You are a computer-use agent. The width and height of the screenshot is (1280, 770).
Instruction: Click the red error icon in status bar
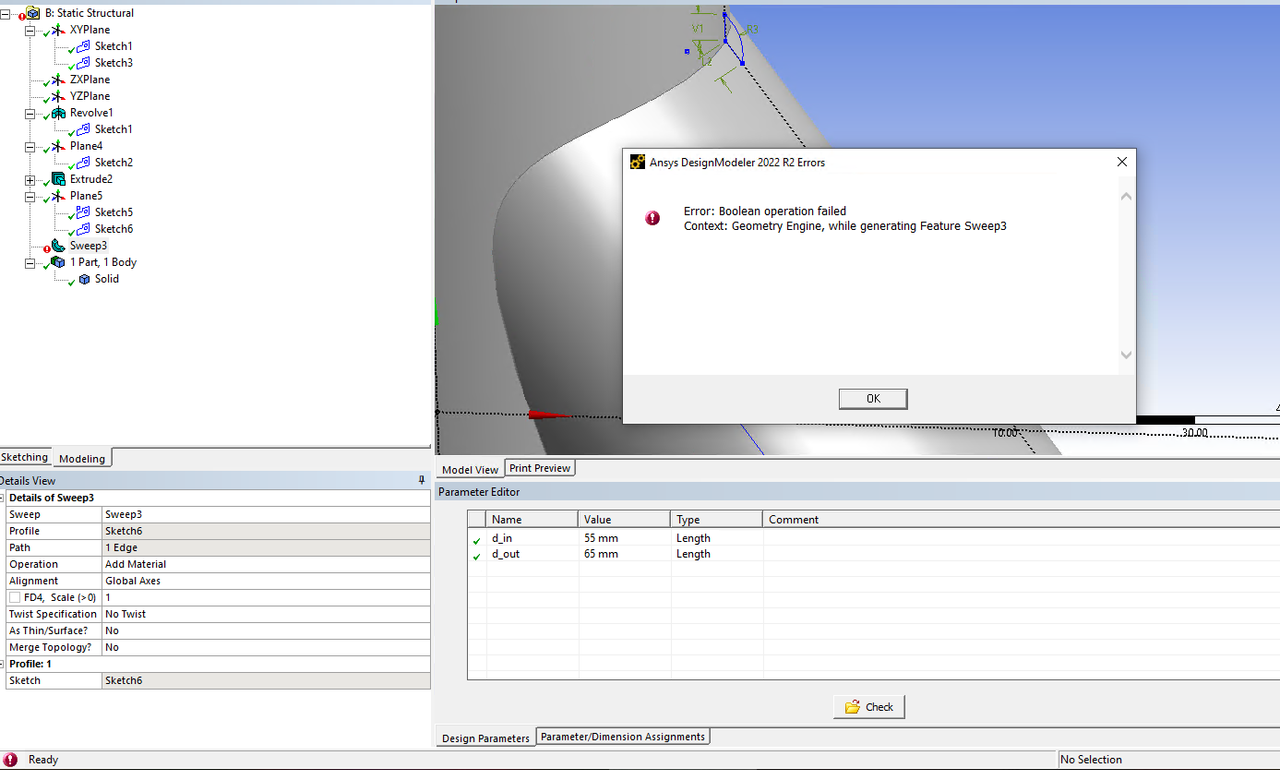tap(10, 760)
